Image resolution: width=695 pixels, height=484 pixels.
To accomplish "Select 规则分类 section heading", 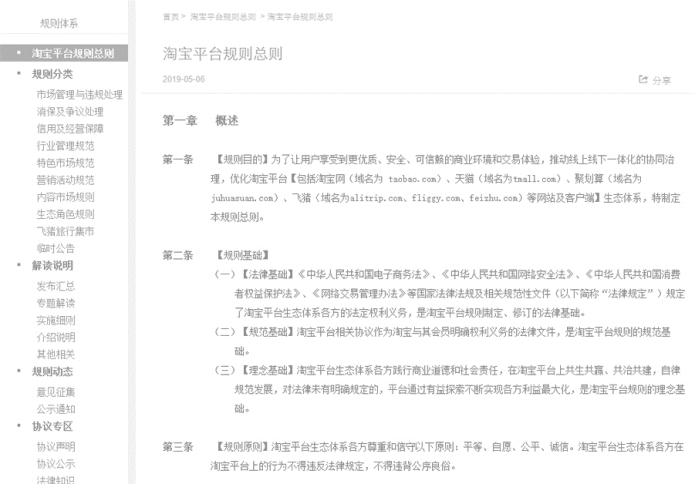I will pos(52,74).
